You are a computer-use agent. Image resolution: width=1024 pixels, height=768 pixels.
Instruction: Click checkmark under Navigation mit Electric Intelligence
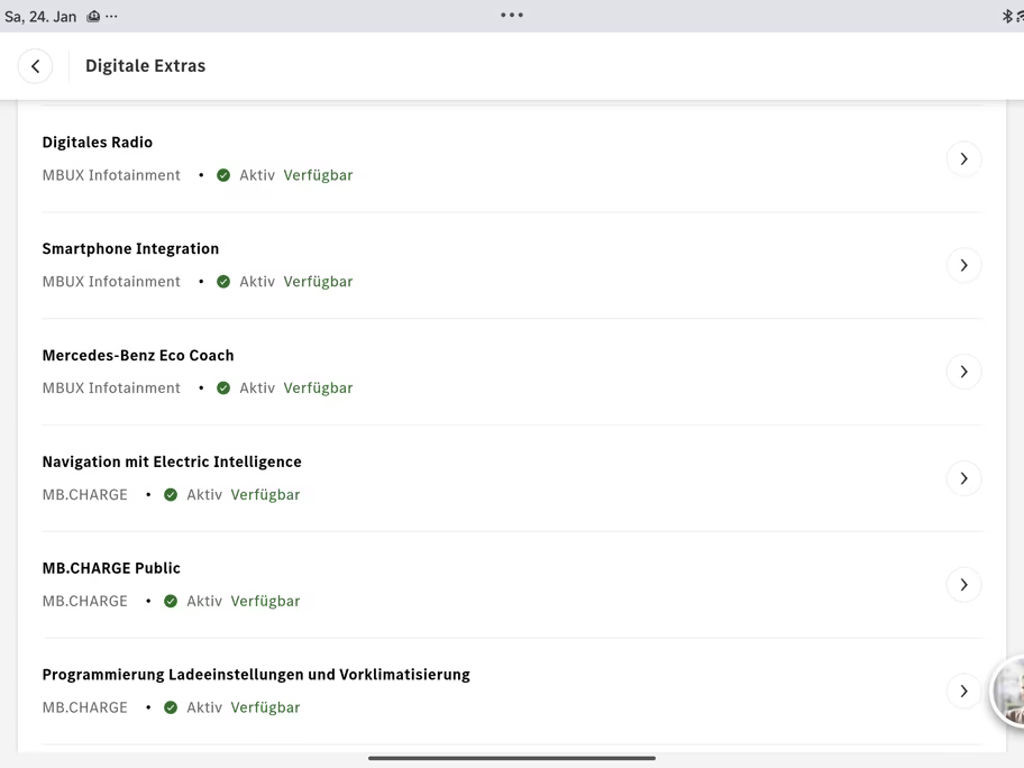click(x=171, y=495)
